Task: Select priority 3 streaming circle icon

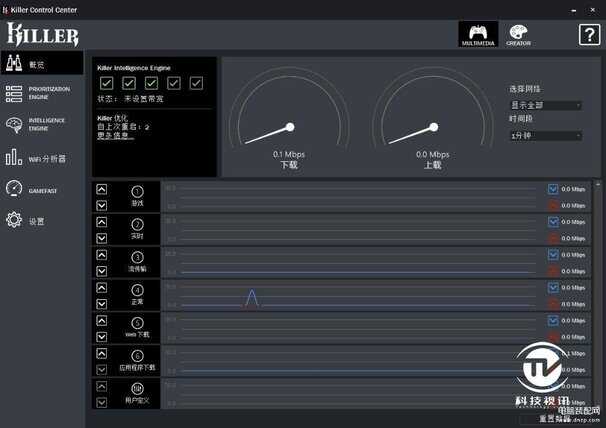Action: tap(137, 257)
